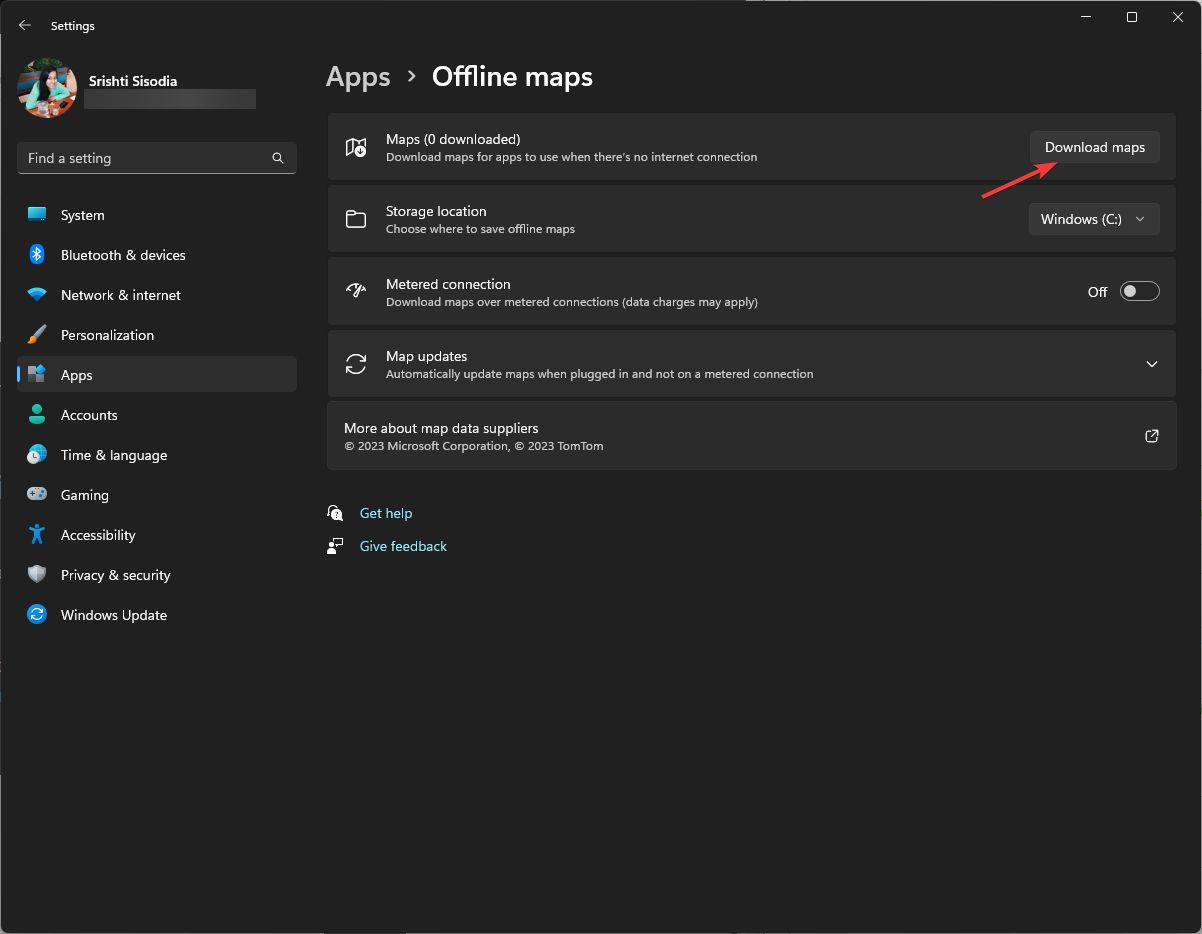Screen dimensions: 1202x934
Task: Expand the Map updates section
Action: point(1152,364)
